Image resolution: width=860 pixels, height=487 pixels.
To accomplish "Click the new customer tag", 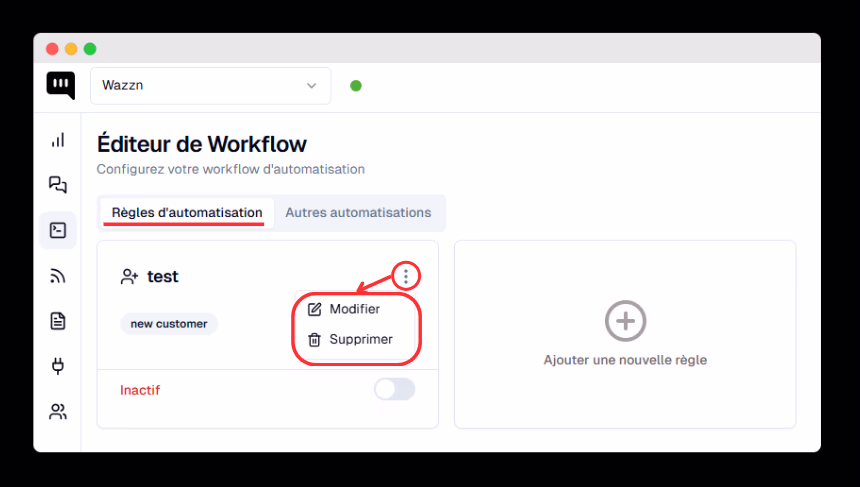I will pos(169,324).
